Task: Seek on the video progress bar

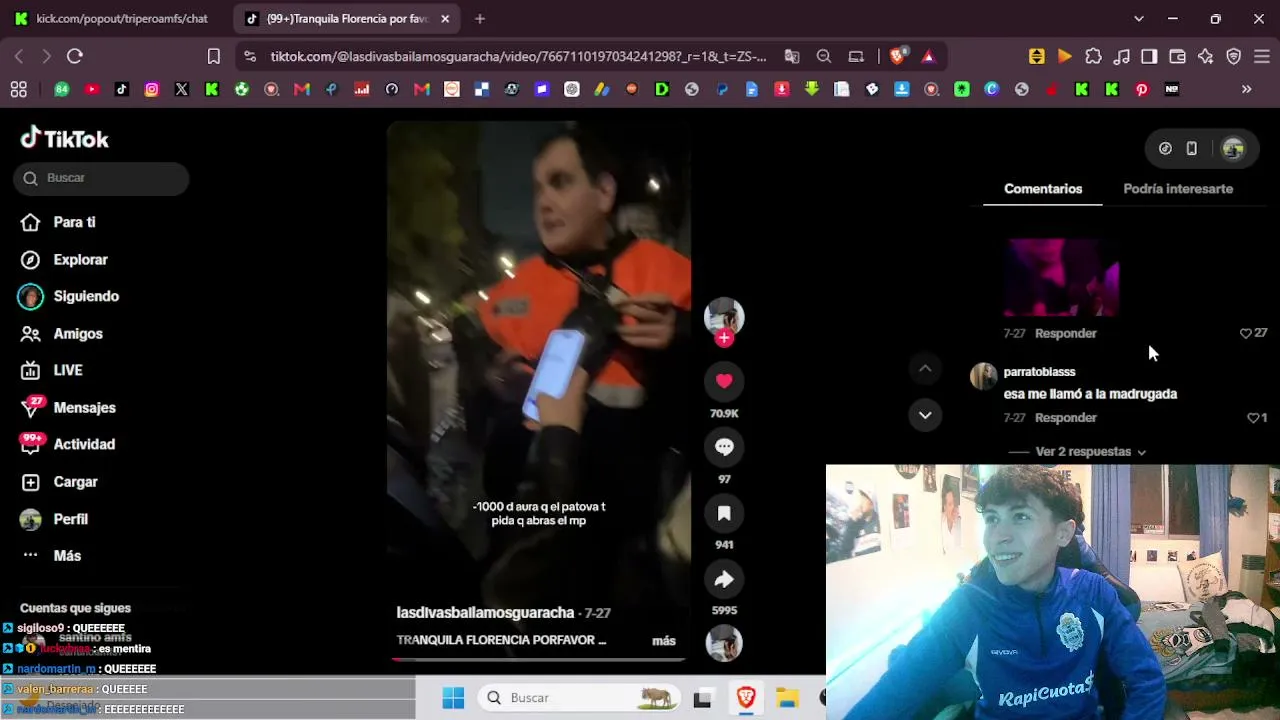Action: point(538,659)
